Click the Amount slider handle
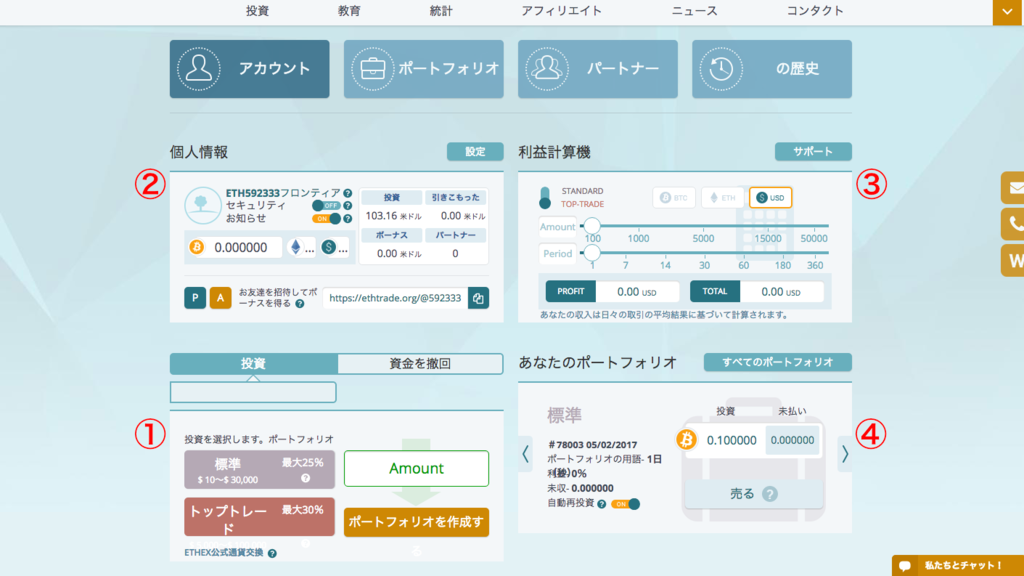The image size is (1024, 576). click(x=592, y=226)
